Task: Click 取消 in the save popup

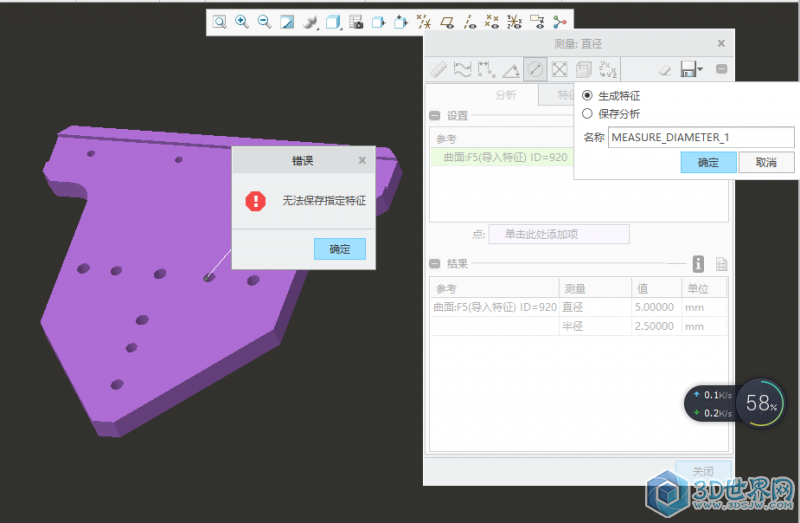Action: [767, 162]
